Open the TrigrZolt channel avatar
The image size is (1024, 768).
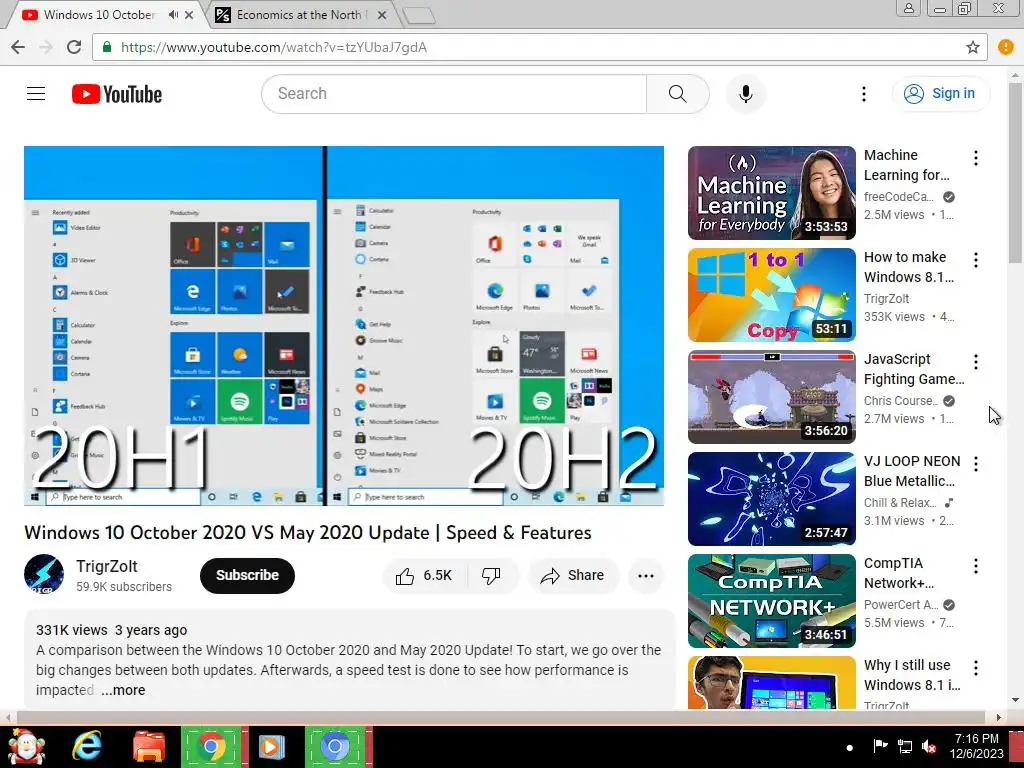(44, 575)
